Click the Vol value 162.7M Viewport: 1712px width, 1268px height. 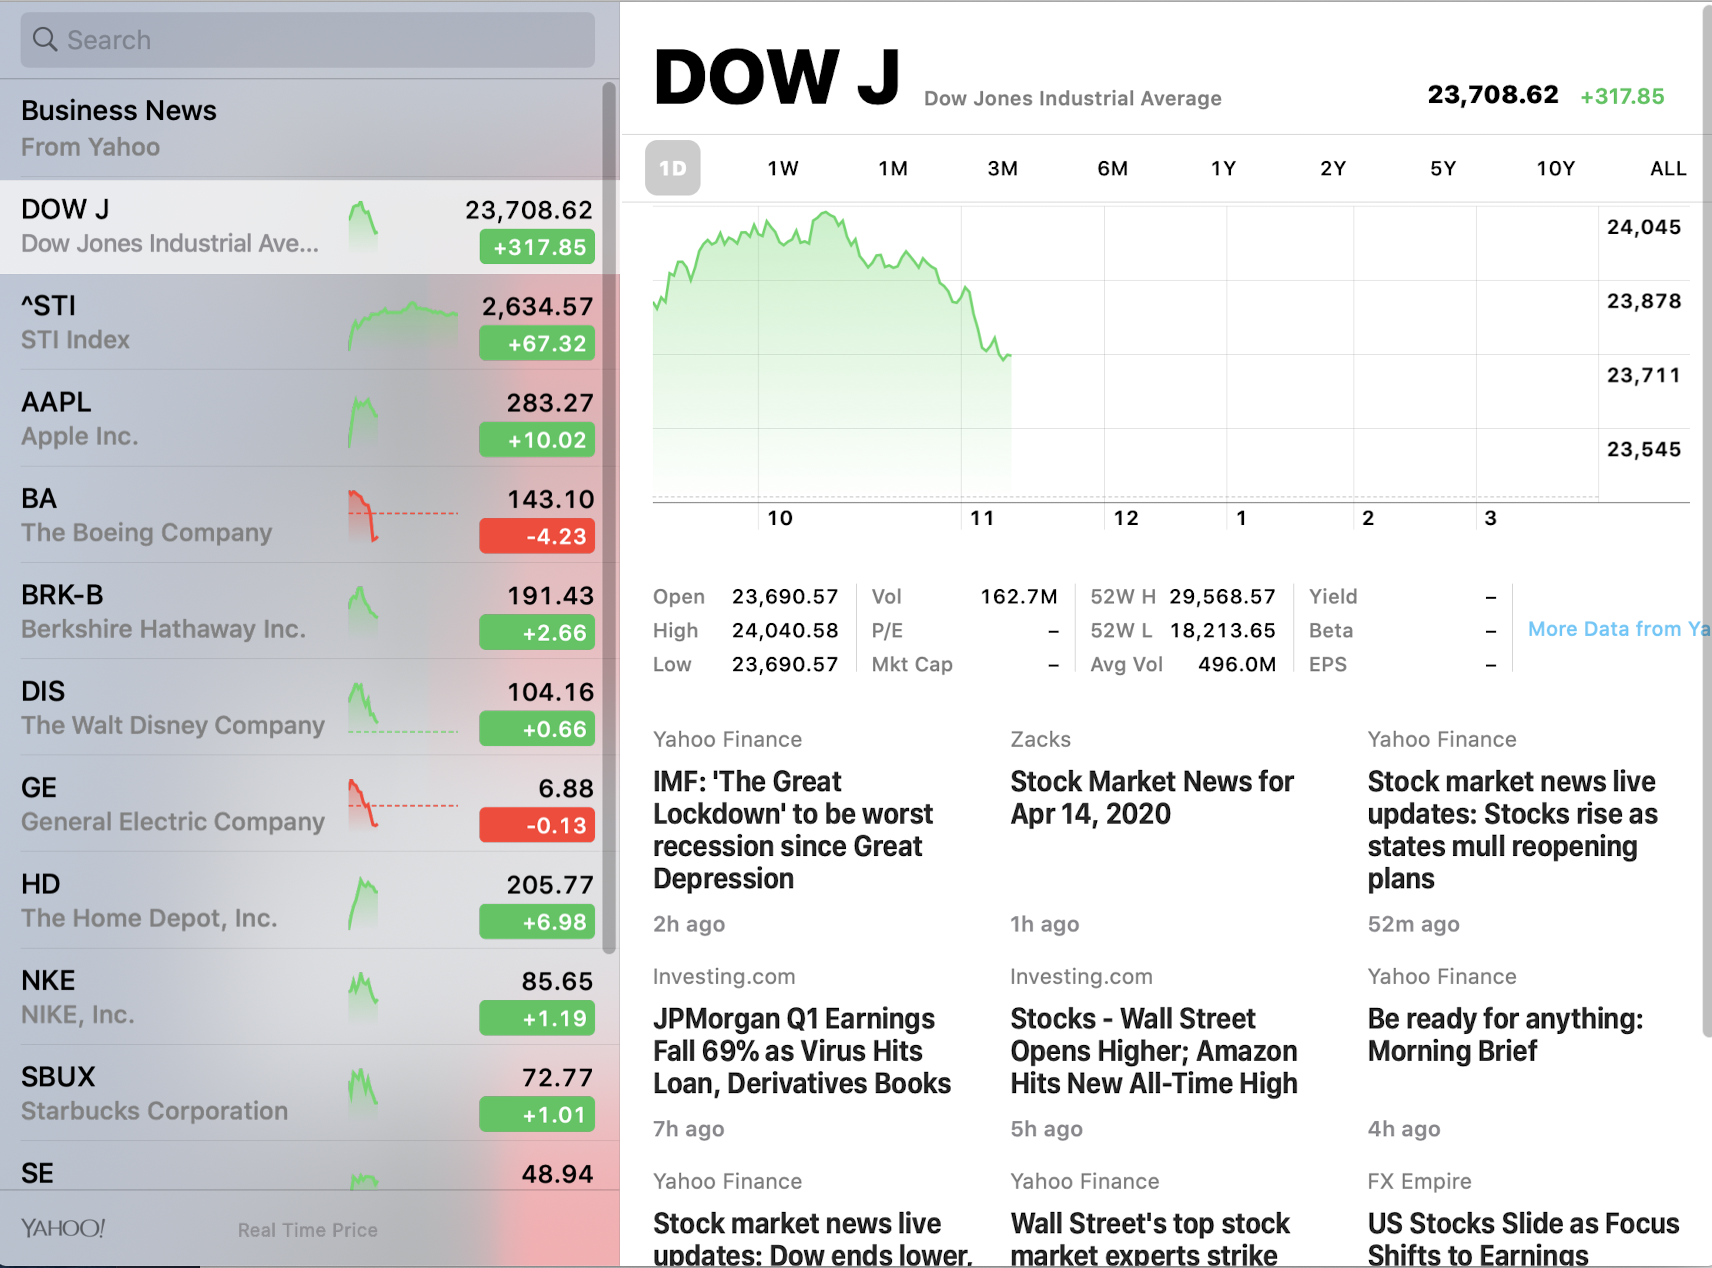click(x=1019, y=597)
